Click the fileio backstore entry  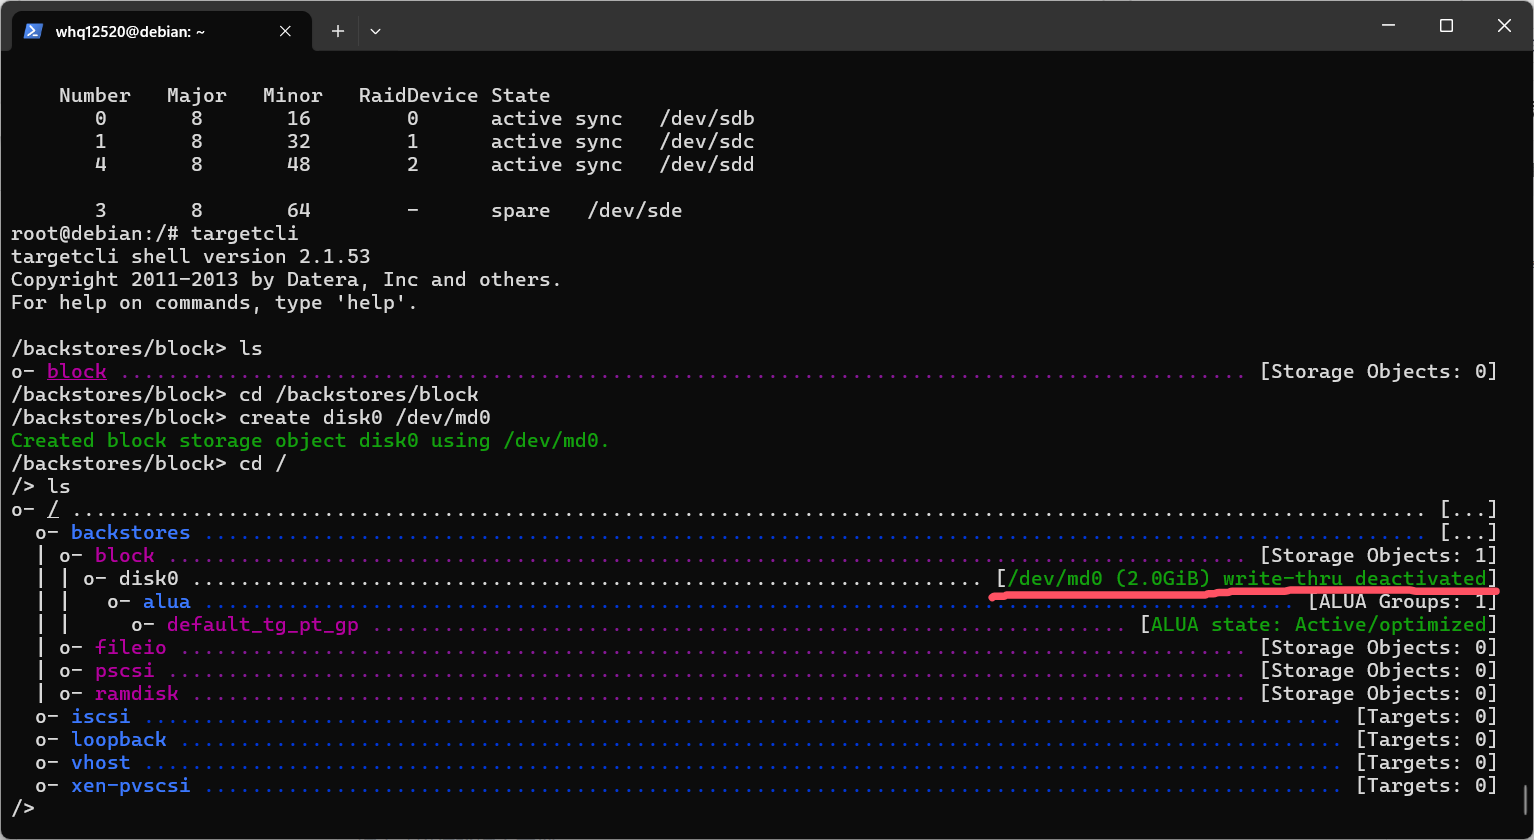130,648
